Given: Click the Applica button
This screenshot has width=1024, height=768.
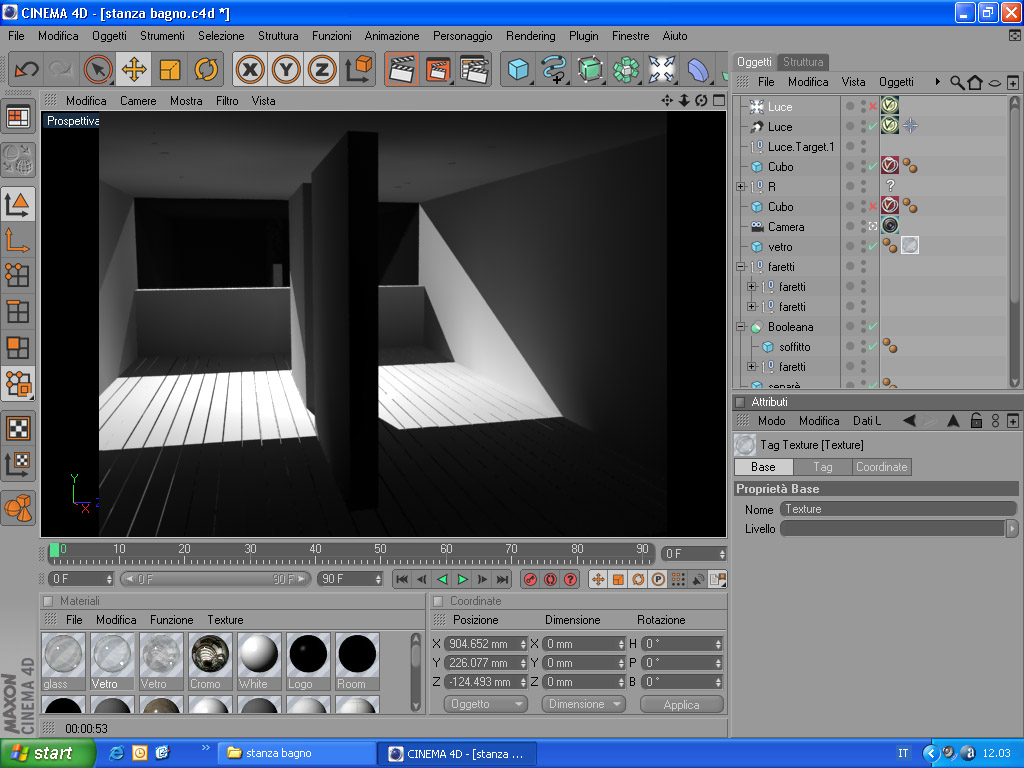Looking at the screenshot, I should pos(681,704).
